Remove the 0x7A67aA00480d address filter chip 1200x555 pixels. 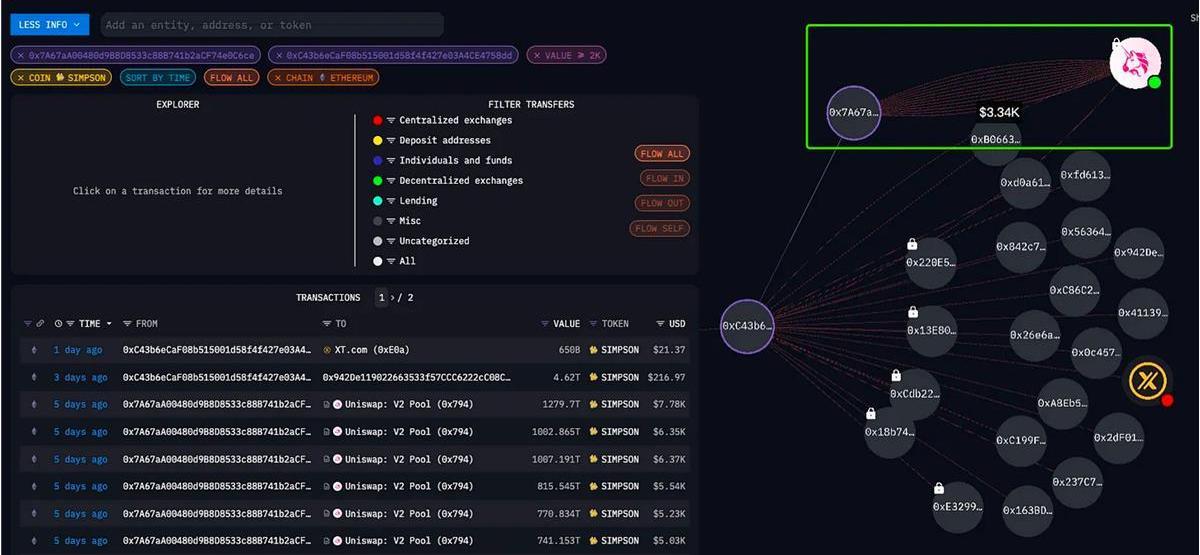click(21, 55)
